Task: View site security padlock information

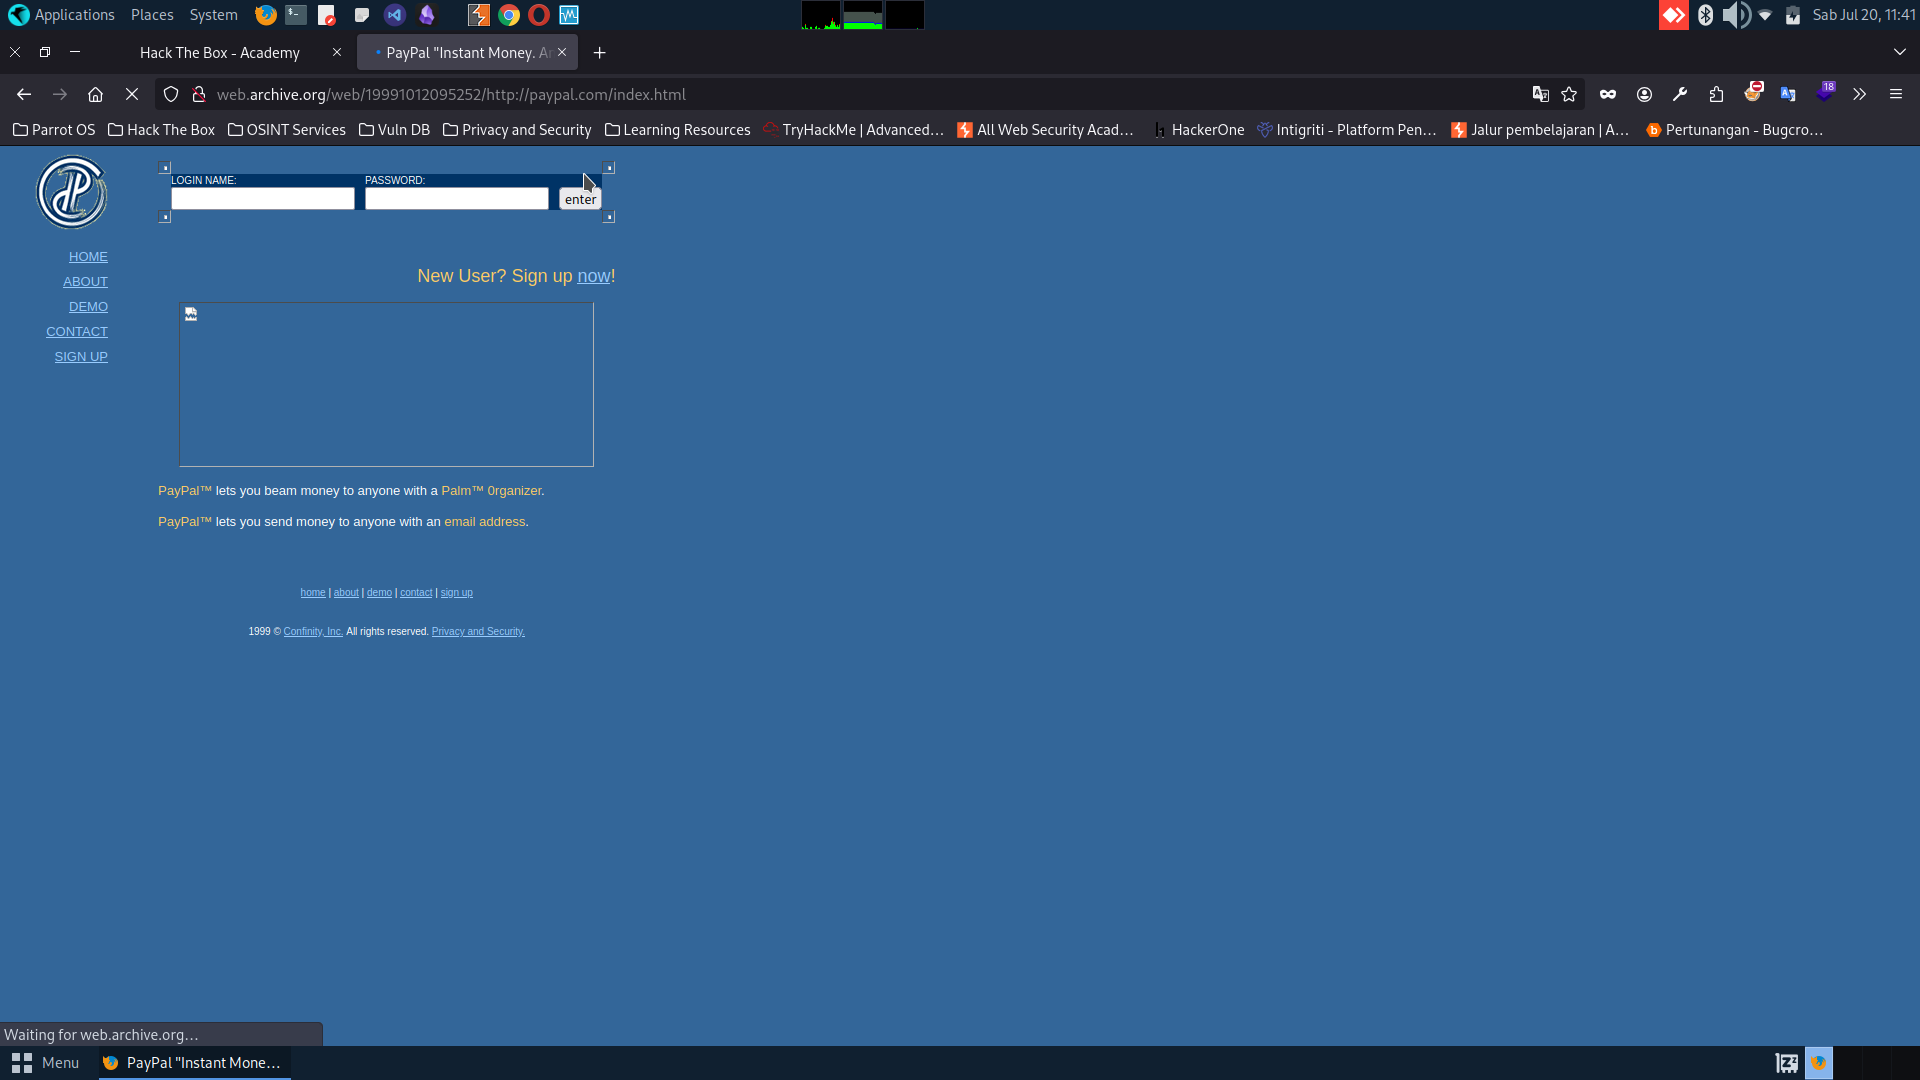Action: 199,94
